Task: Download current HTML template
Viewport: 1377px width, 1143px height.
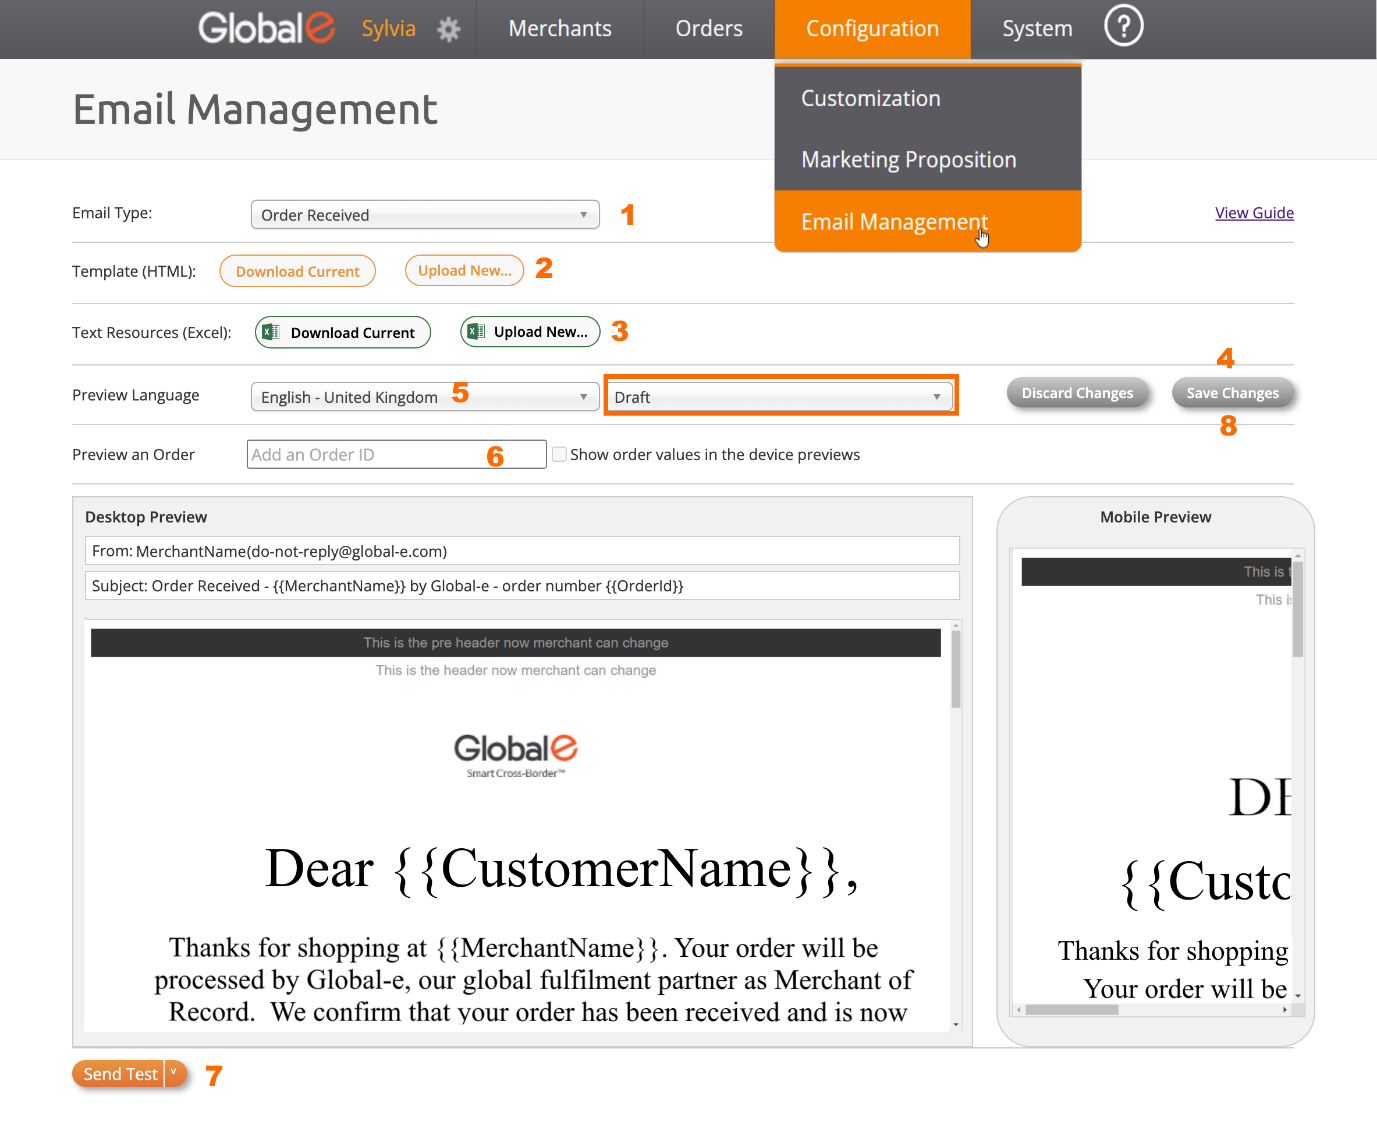Action: [x=297, y=271]
